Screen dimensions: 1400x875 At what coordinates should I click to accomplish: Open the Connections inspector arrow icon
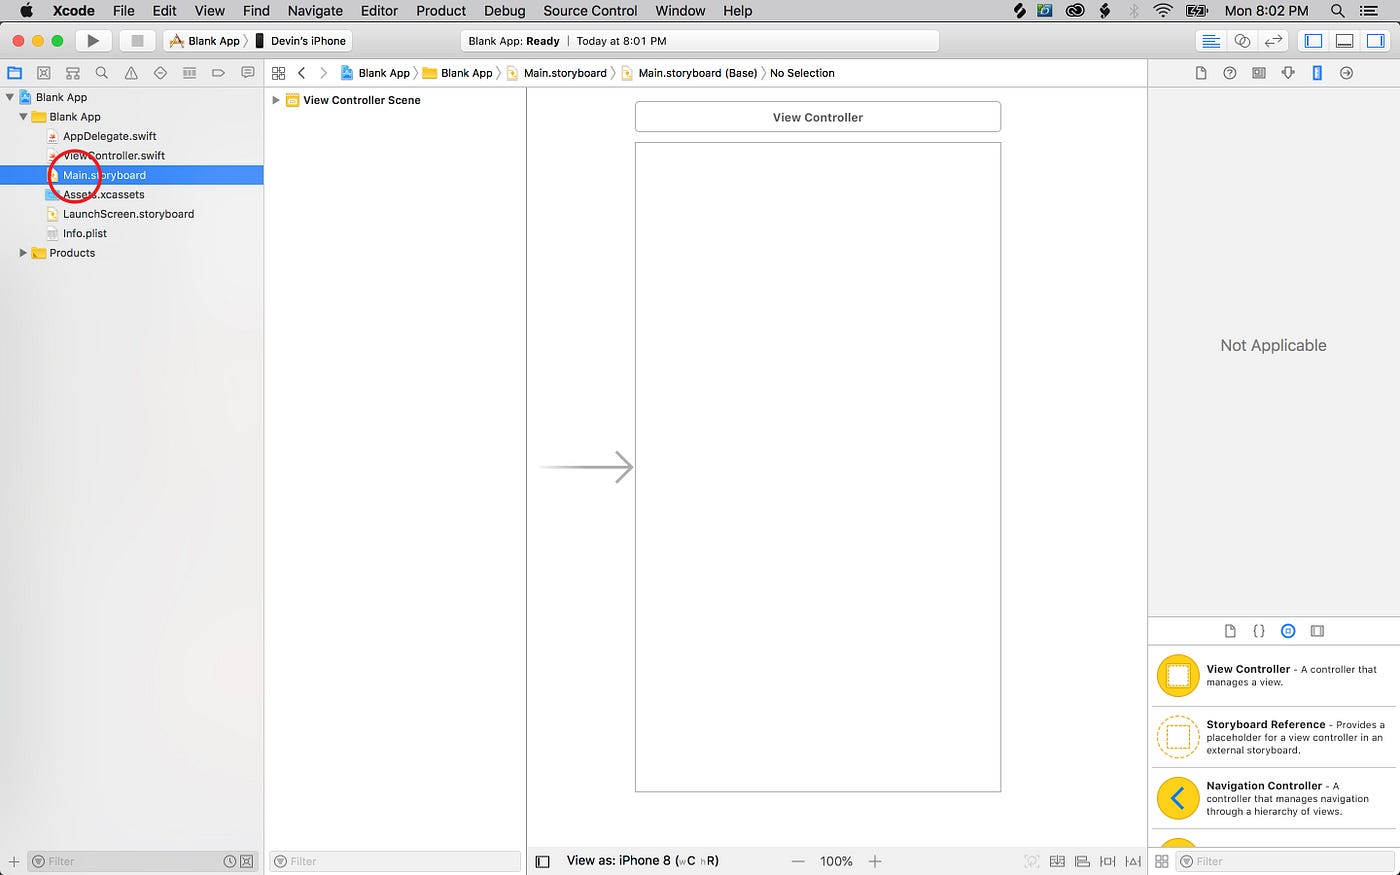[x=1347, y=73]
